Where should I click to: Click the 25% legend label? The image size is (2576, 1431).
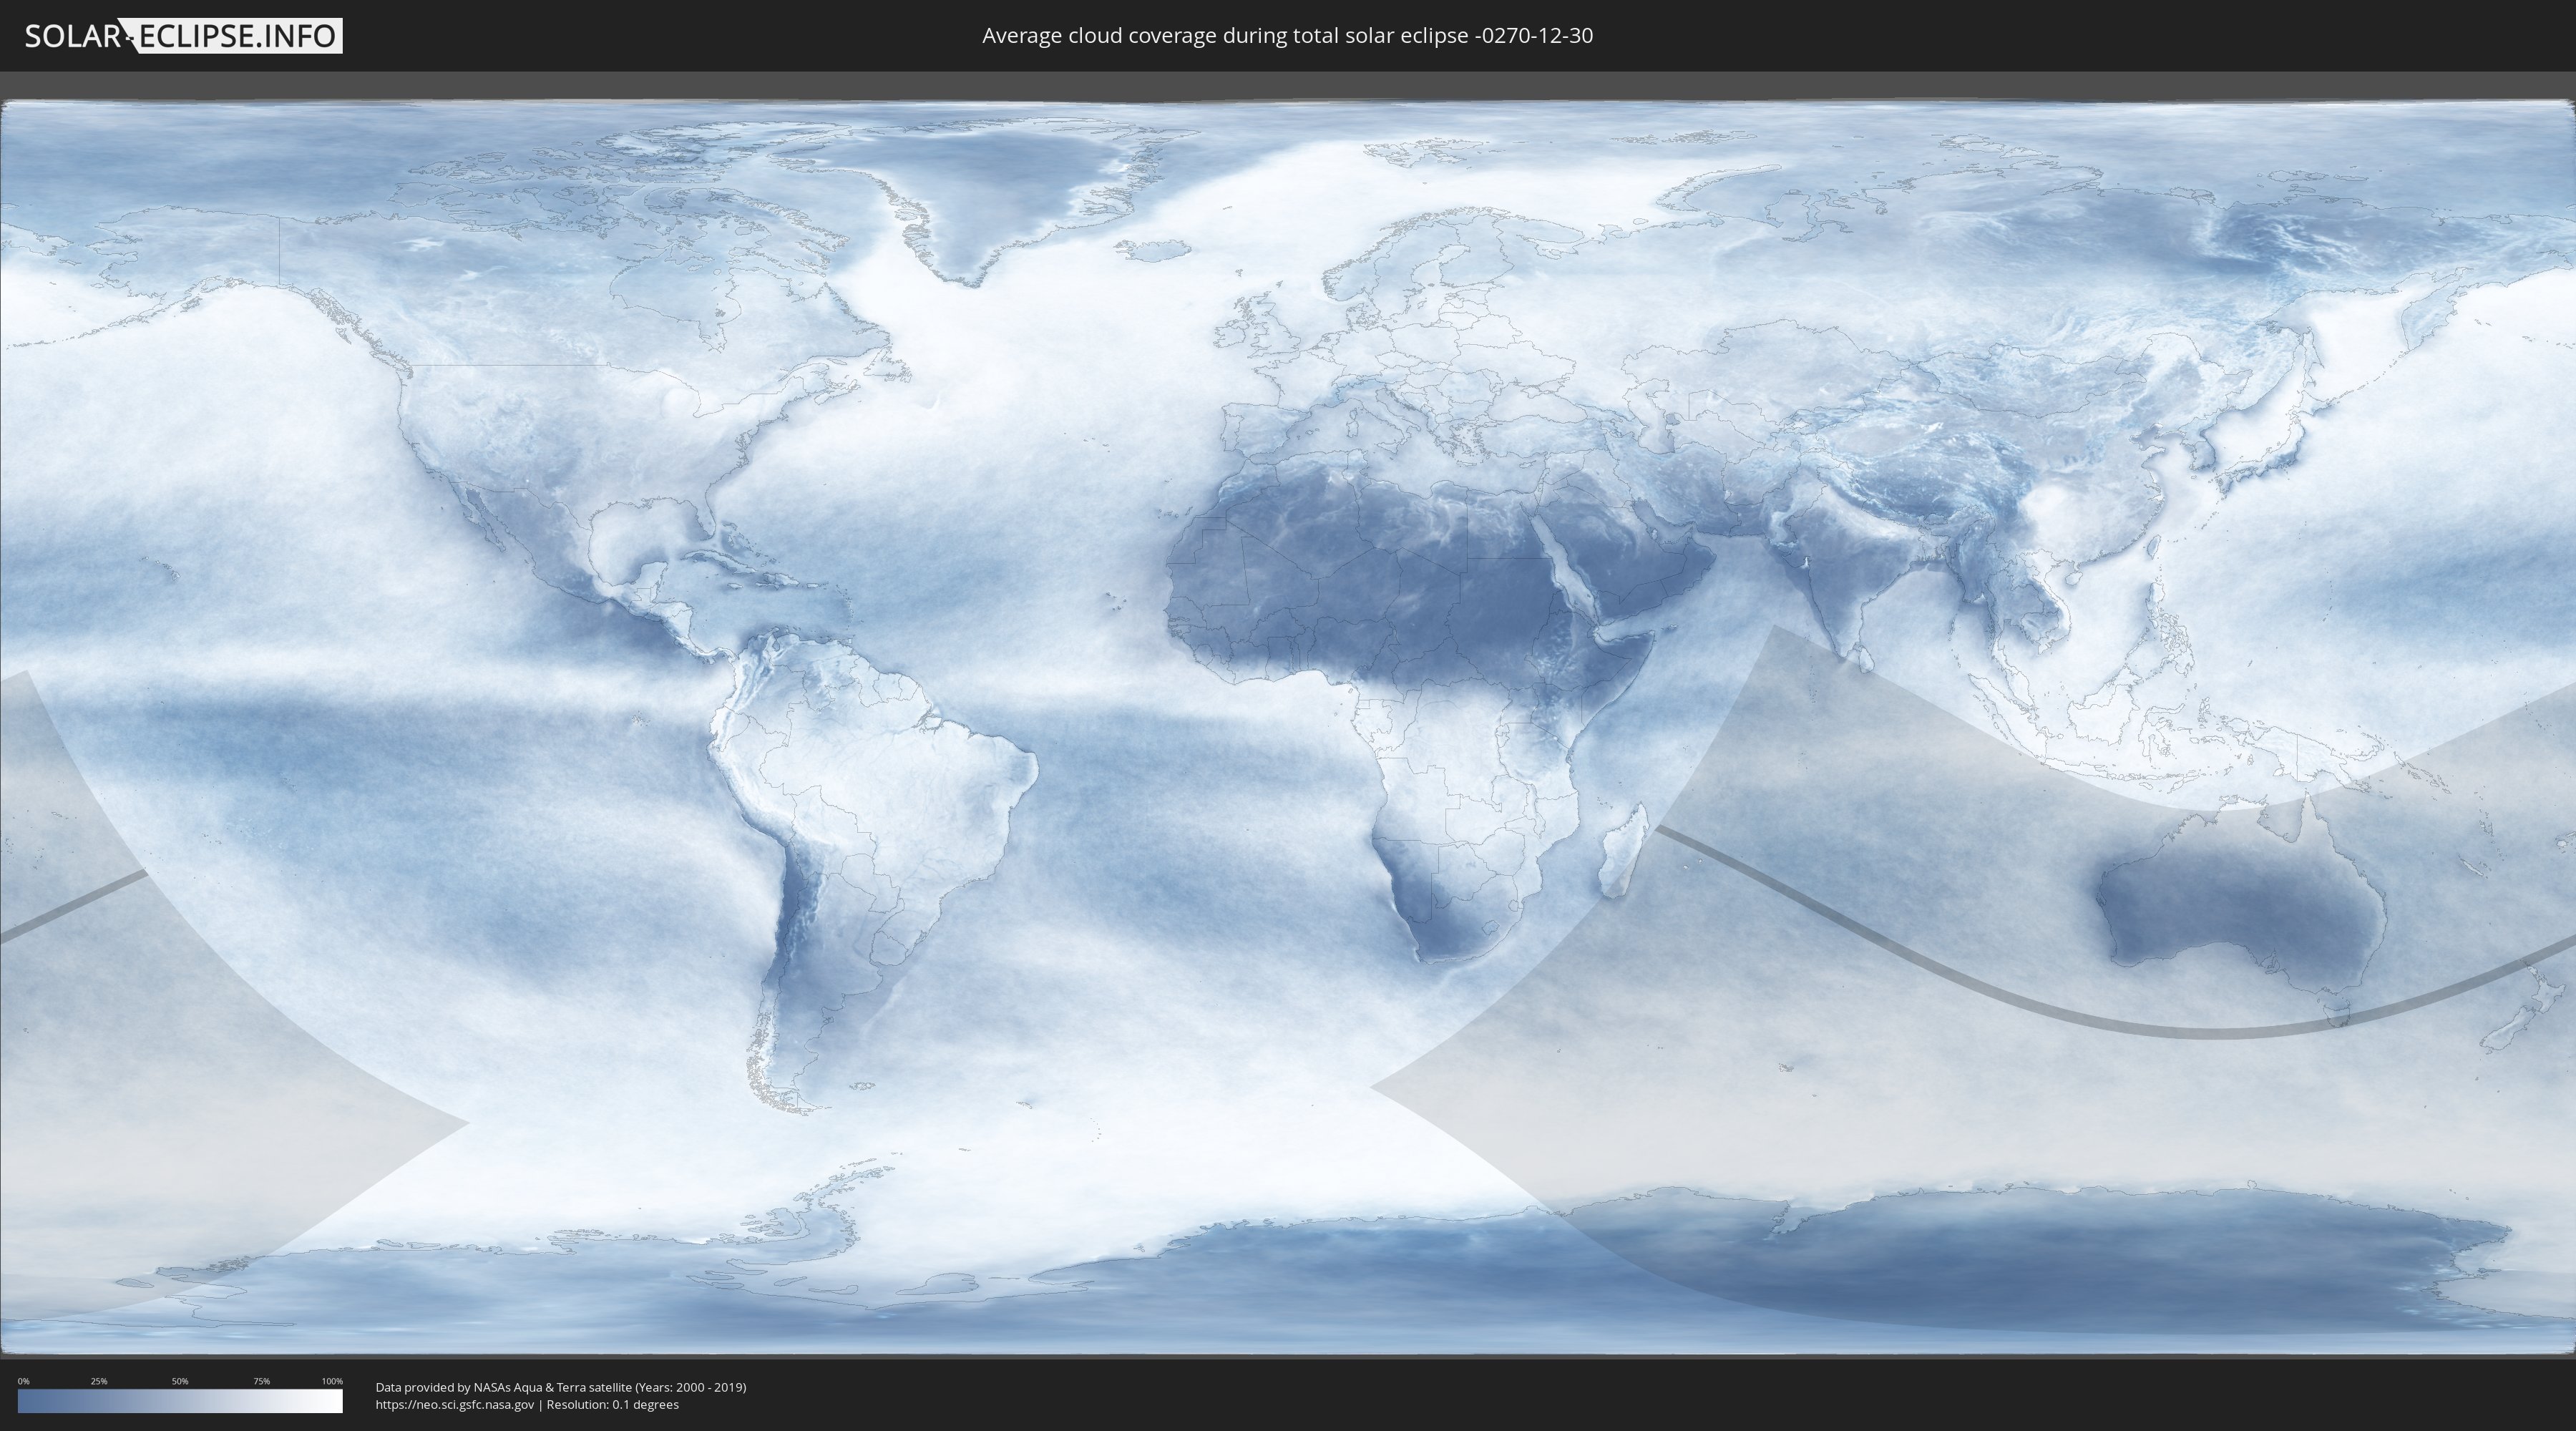(99, 1381)
